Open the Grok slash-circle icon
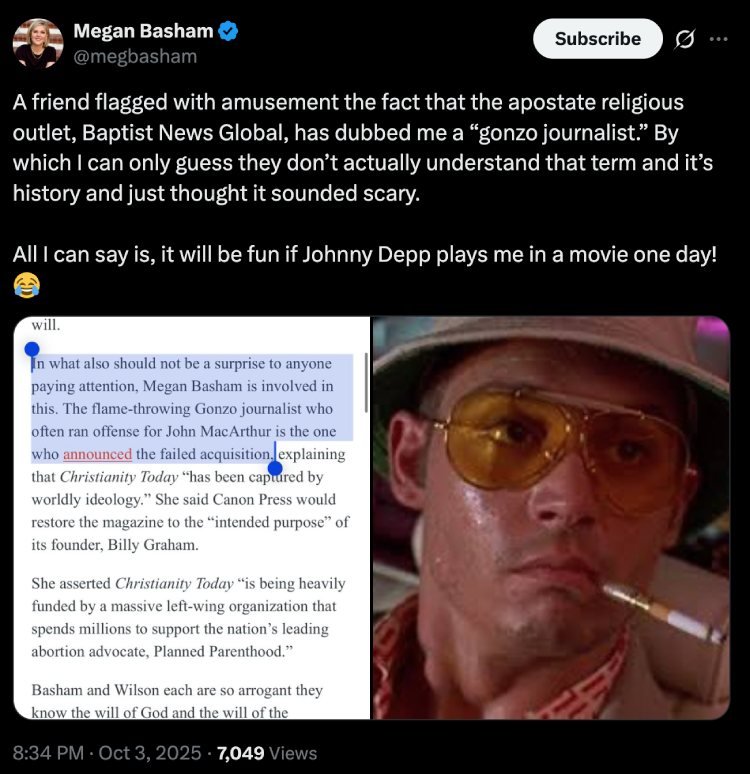 pos(685,39)
